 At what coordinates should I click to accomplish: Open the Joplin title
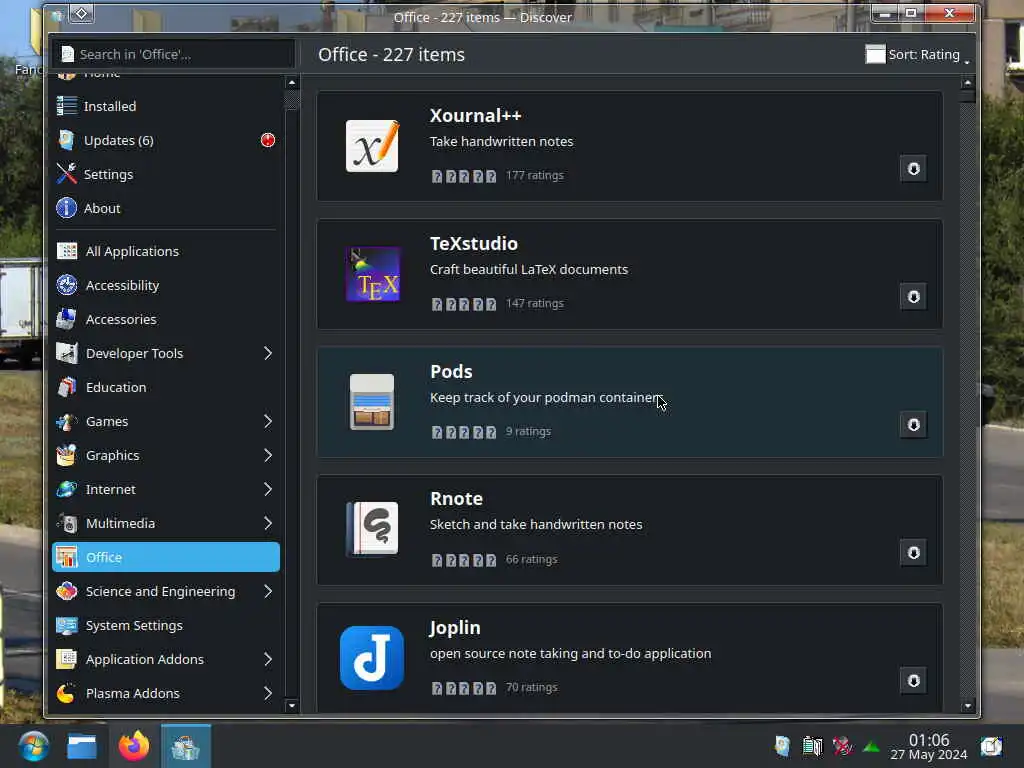(455, 628)
